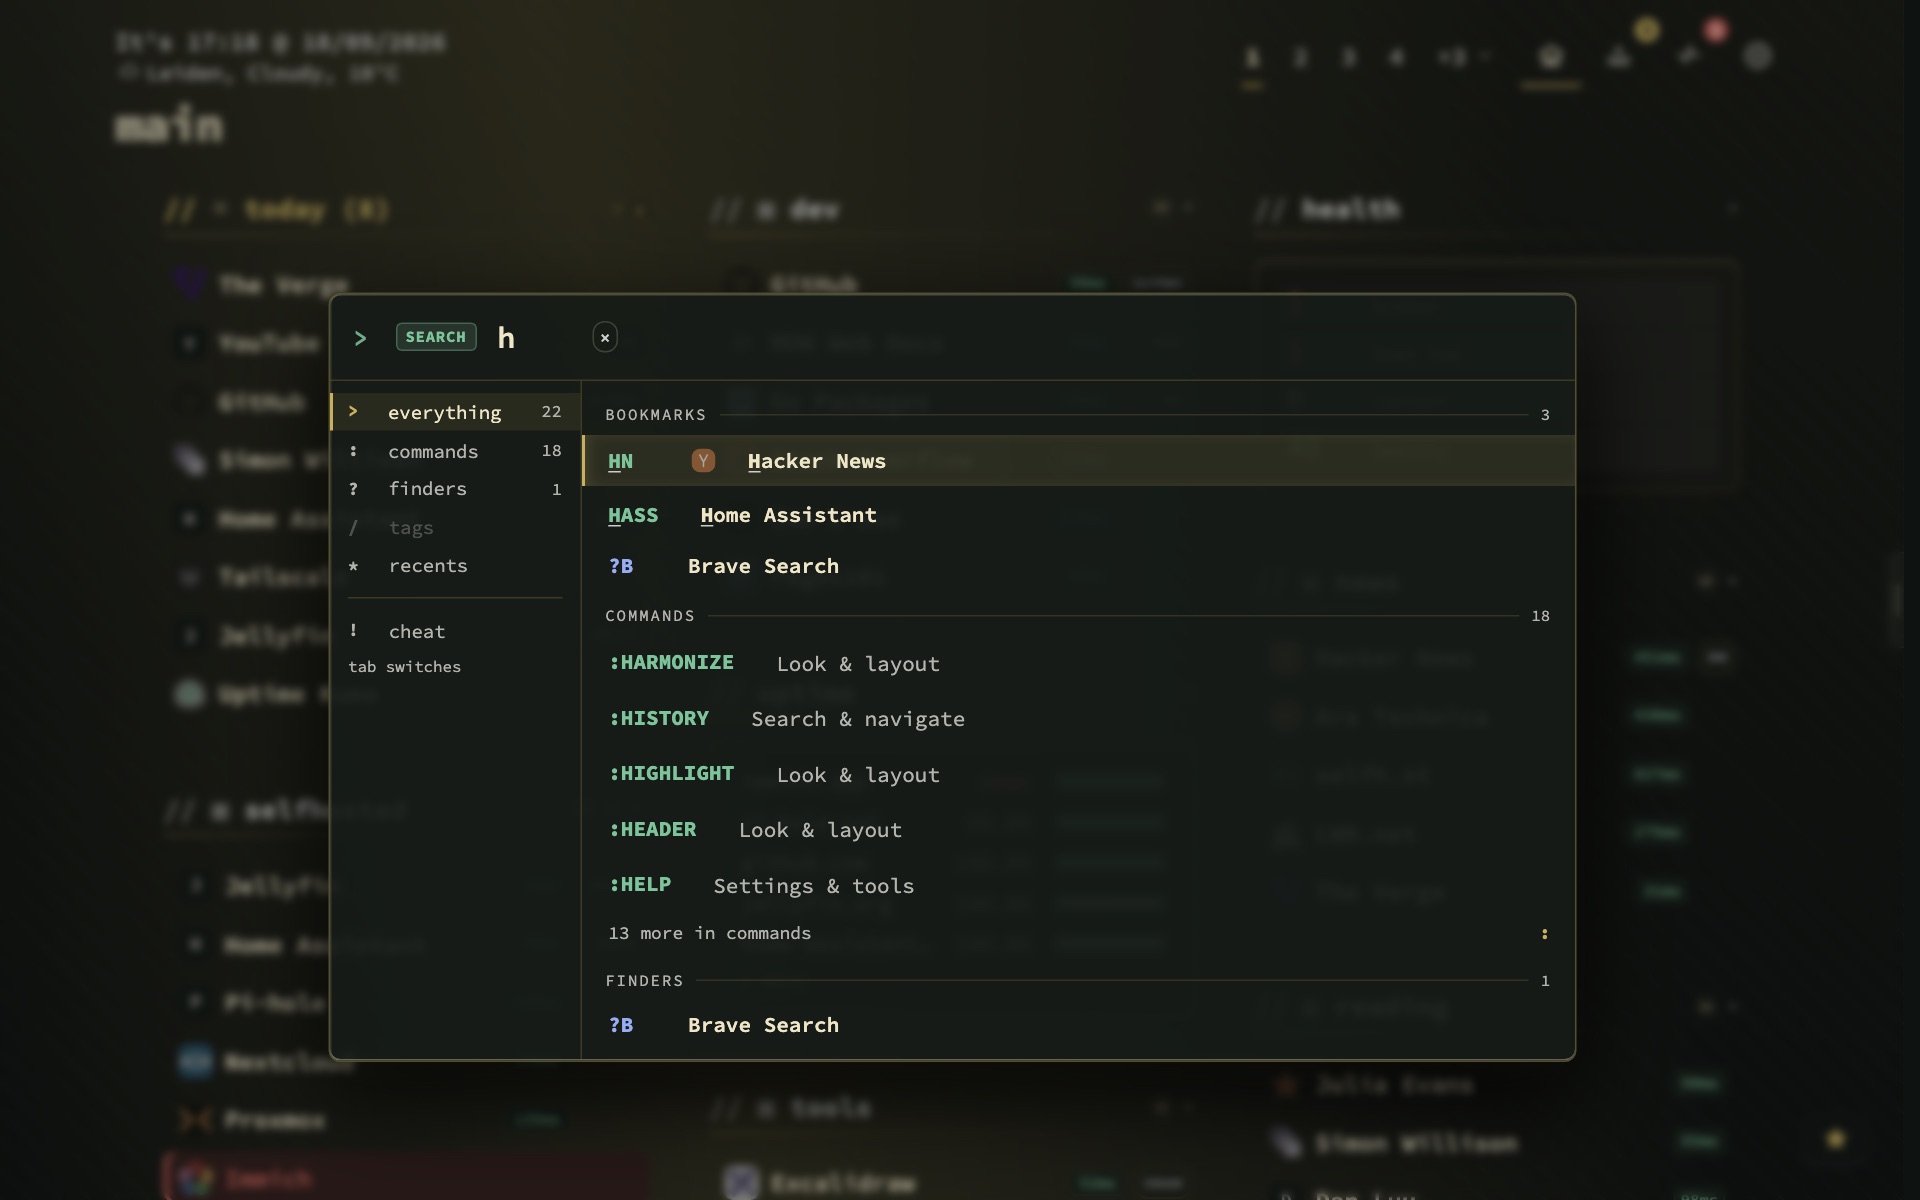This screenshot has height=1200, width=1920.
Task: Click the tab switches hint text
Action: point(404,667)
